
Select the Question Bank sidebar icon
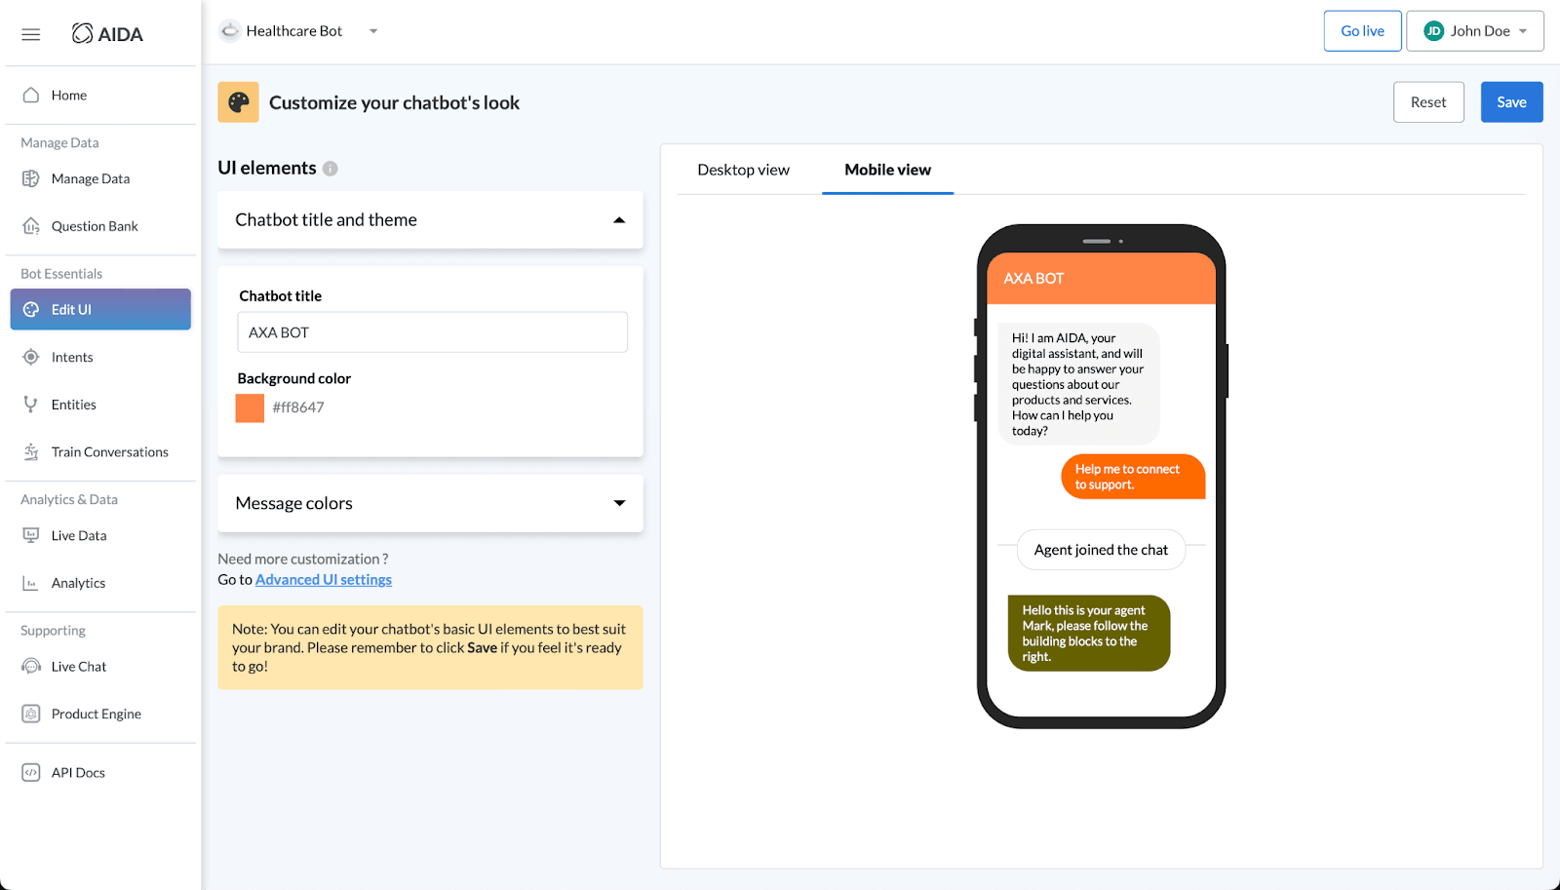[x=31, y=225]
